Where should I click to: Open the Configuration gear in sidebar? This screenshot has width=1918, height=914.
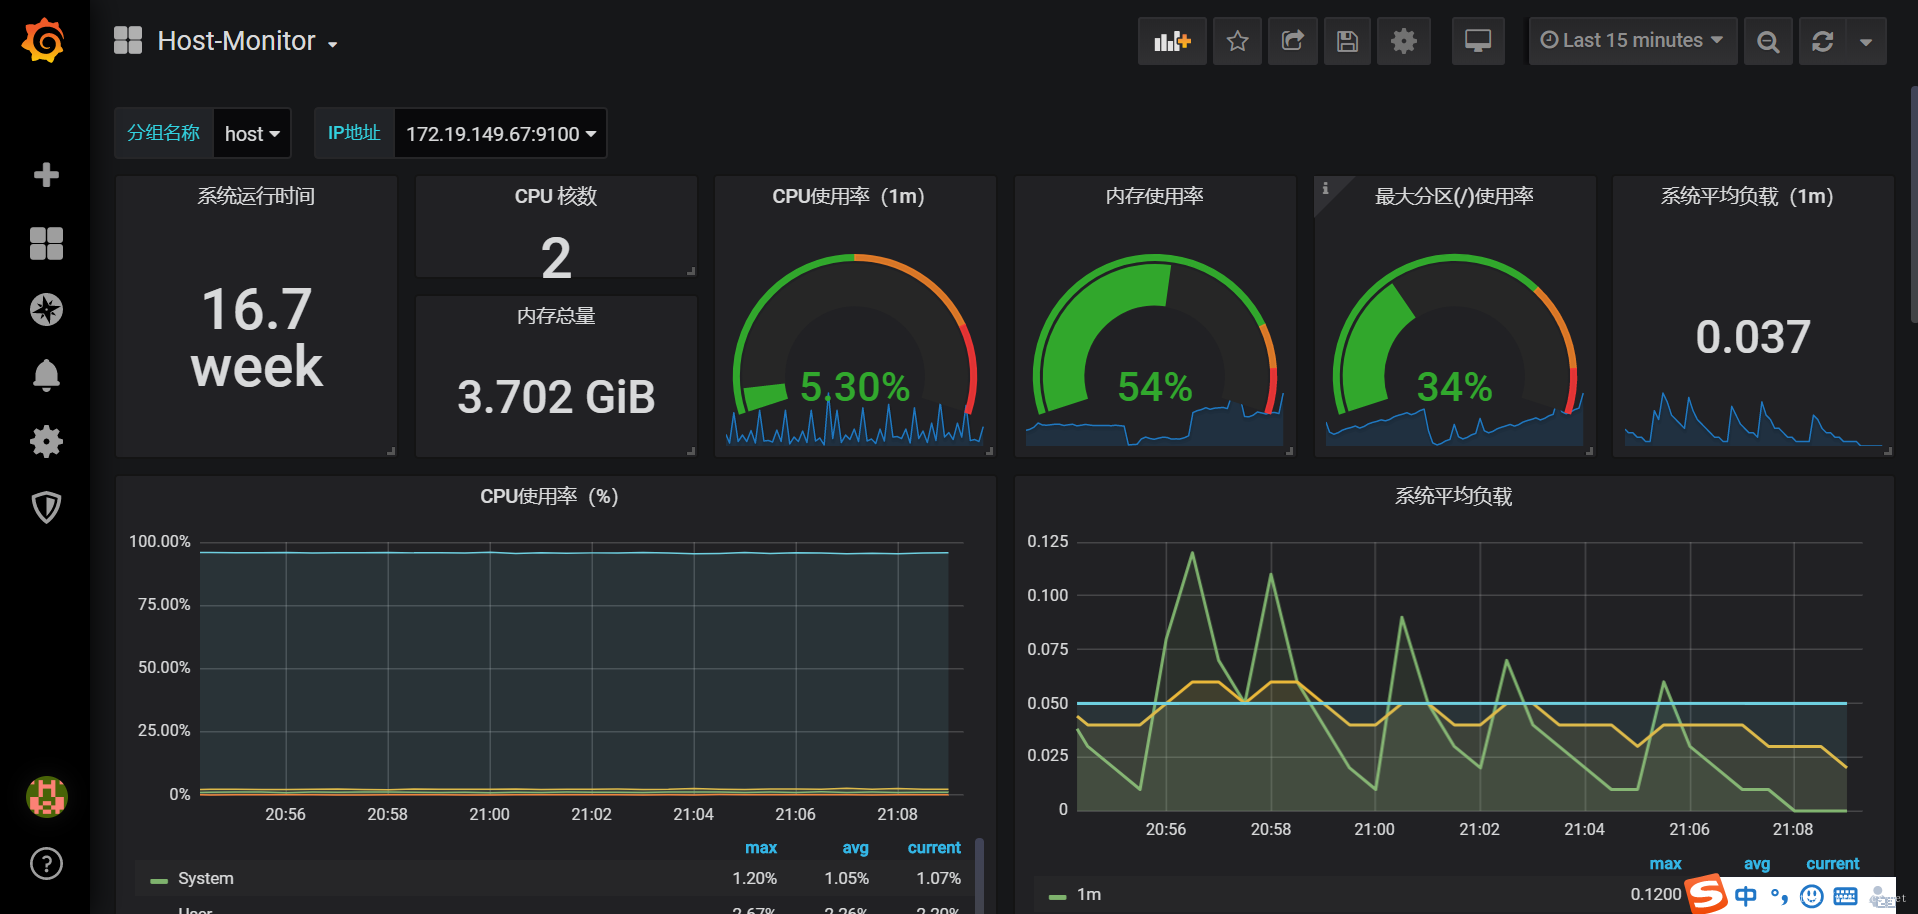pyautogui.click(x=46, y=441)
